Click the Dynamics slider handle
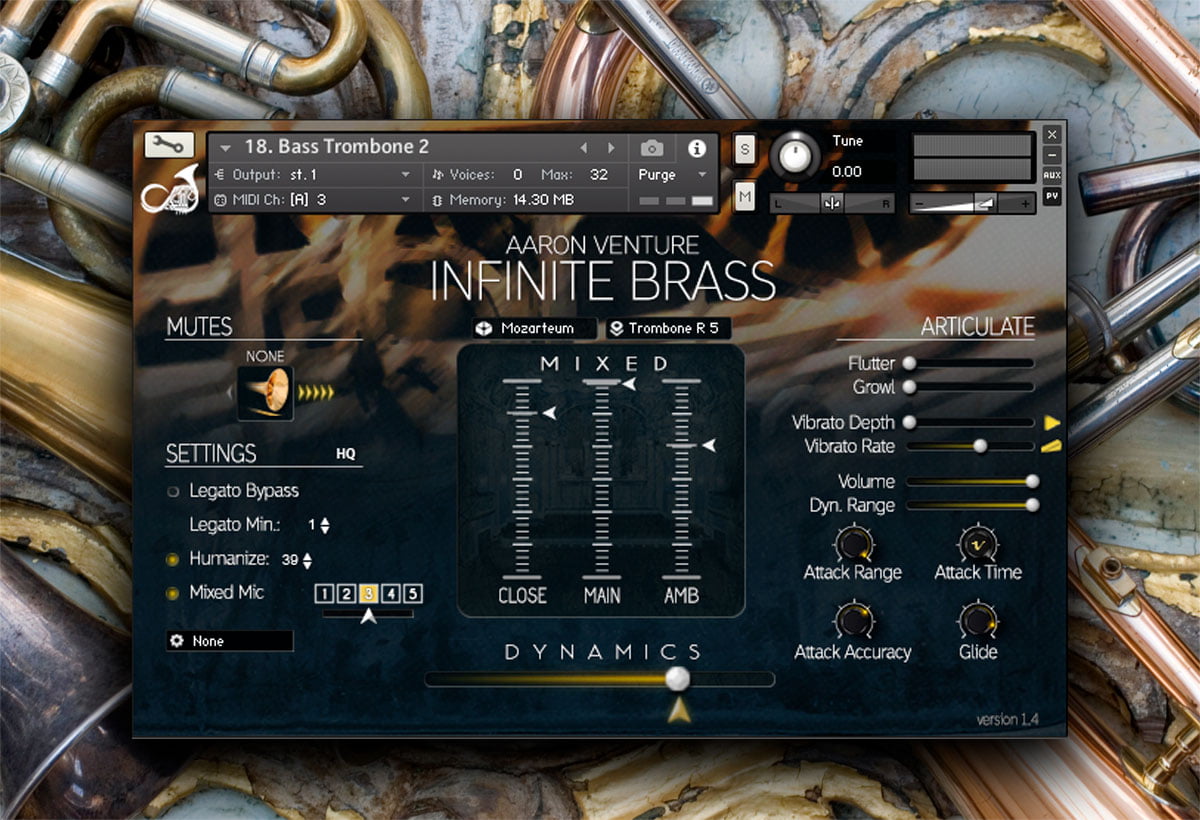The width and height of the screenshot is (1200, 820). coord(678,679)
